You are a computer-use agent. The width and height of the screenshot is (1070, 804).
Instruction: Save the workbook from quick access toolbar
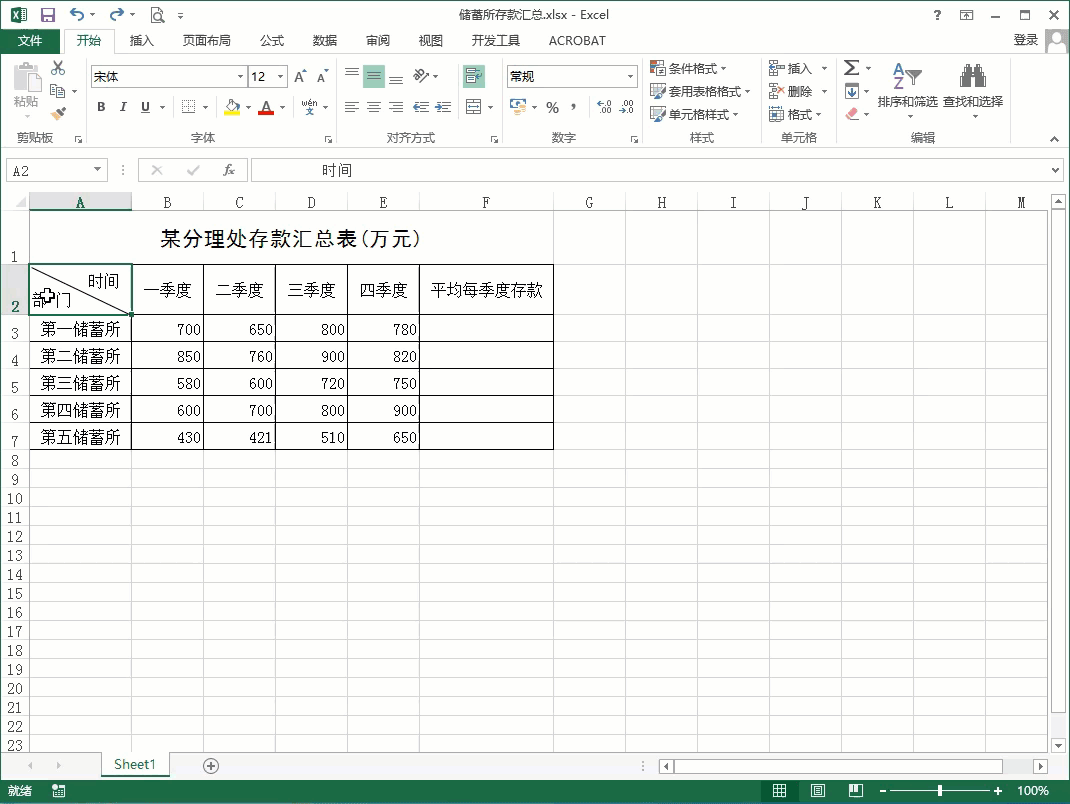(47, 15)
